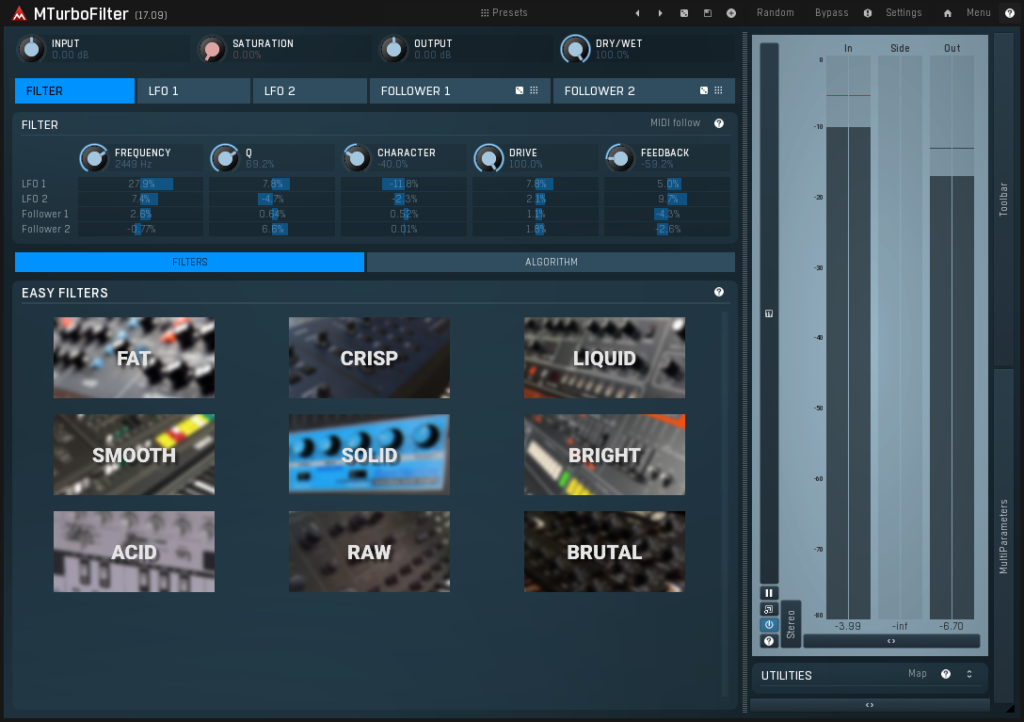Pause the level meters

coord(769,593)
